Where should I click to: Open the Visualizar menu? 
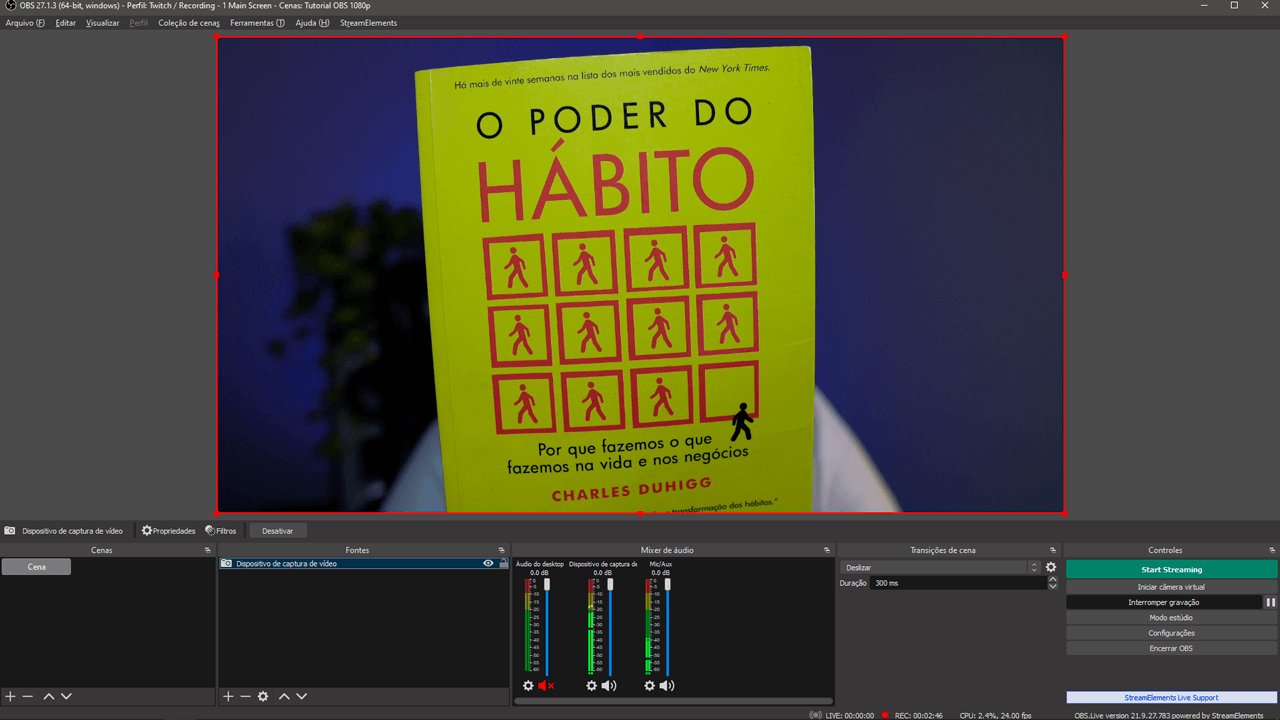pos(102,23)
